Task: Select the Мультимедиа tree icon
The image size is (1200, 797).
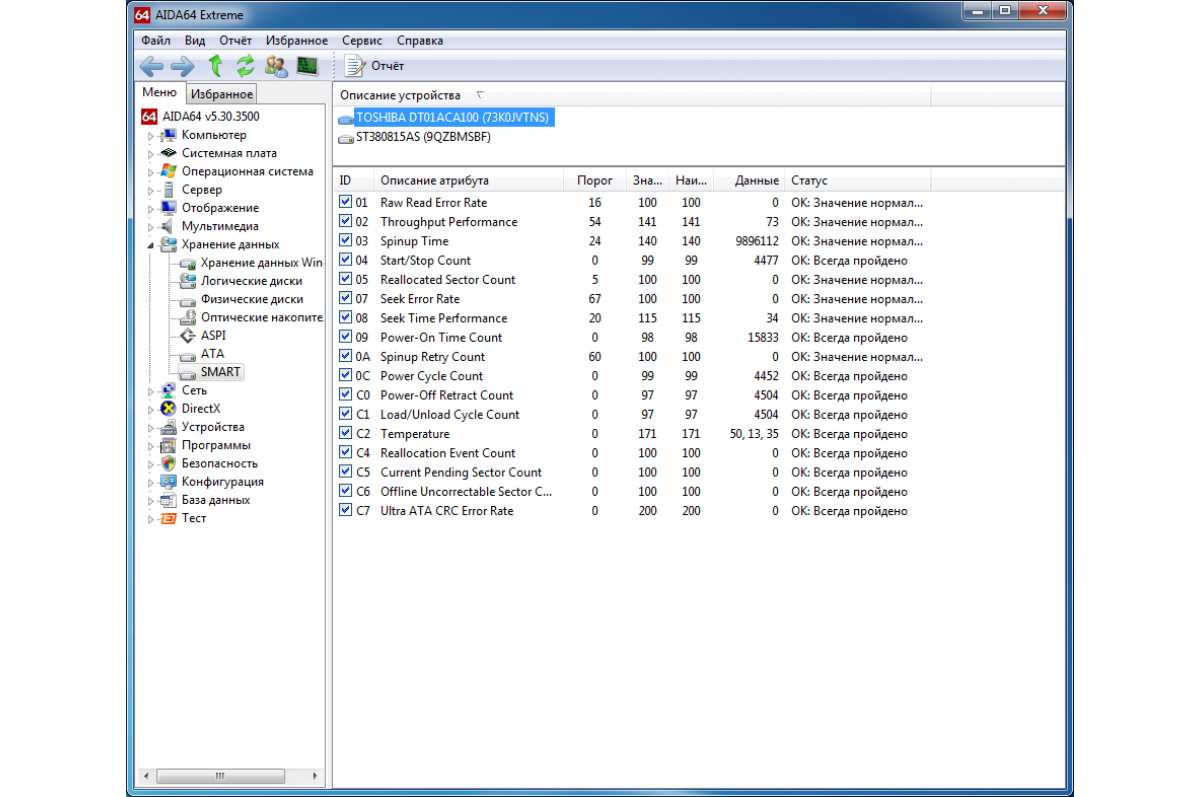Action: (169, 226)
